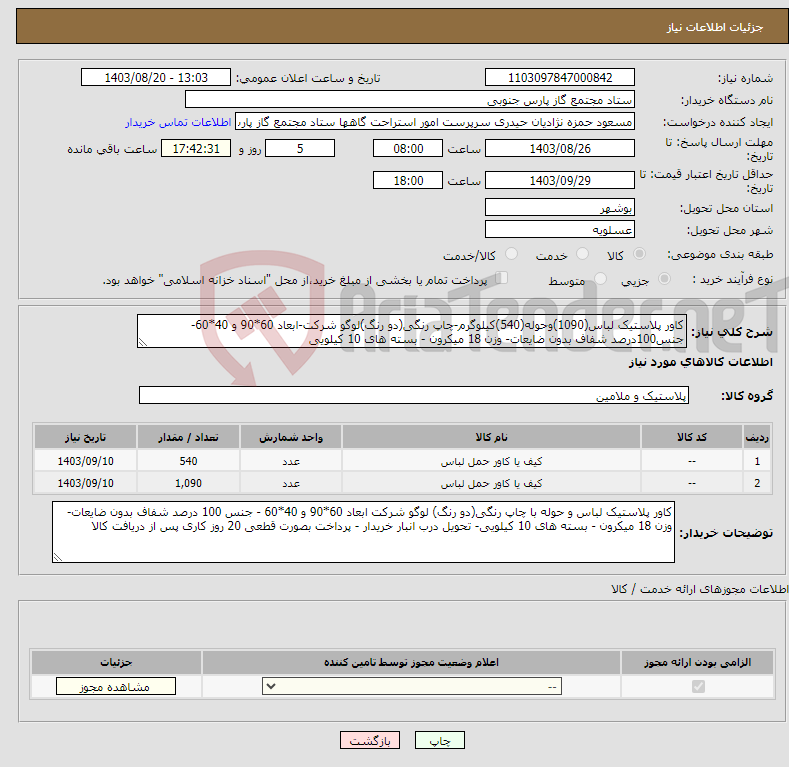Click row 2 need date 1403/09/10

(x=86, y=483)
